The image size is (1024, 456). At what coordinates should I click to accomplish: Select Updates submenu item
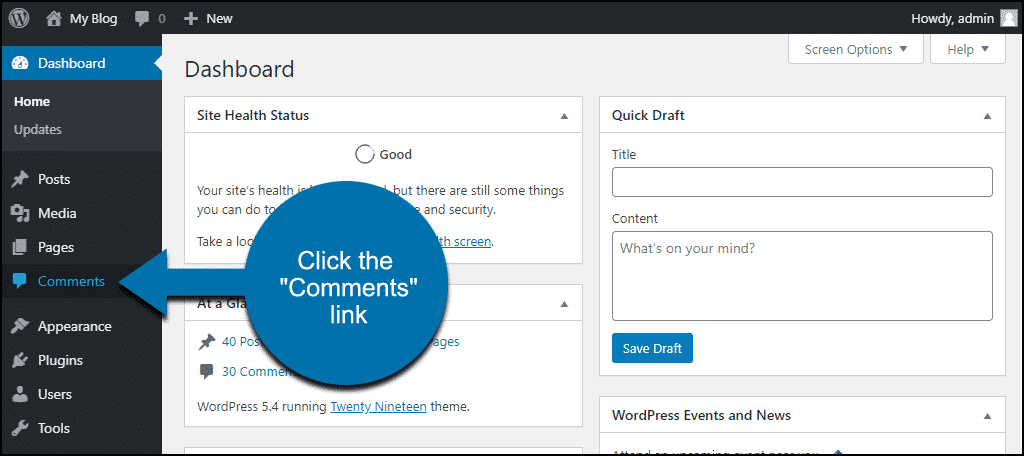38,129
